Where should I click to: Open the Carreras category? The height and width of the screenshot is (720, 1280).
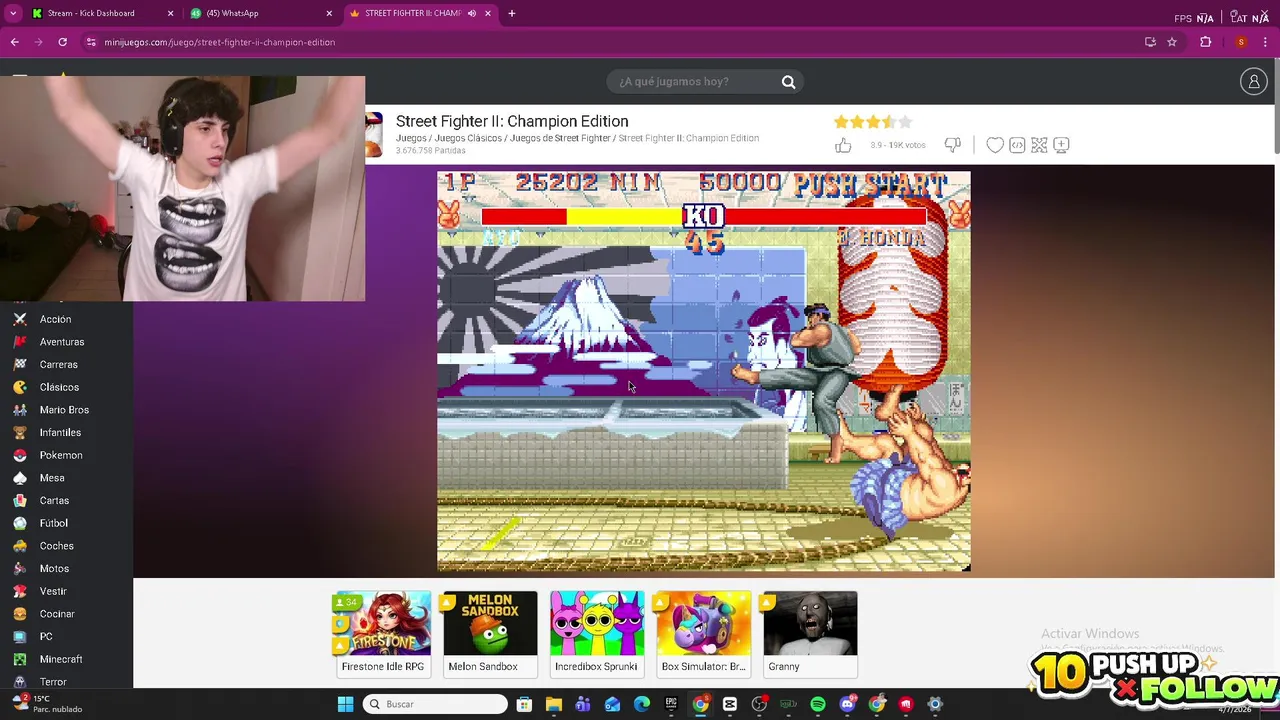click(x=58, y=365)
